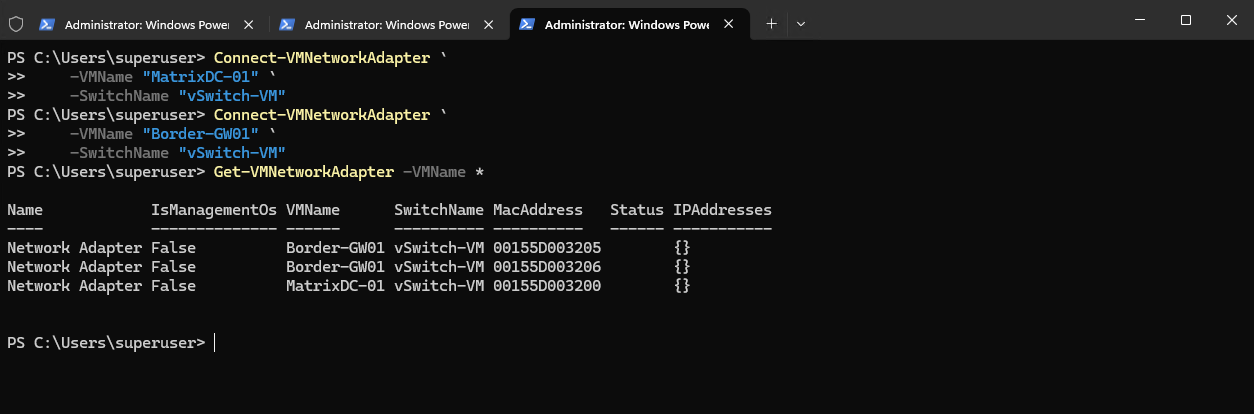Click the SwitchName column header

point(439,210)
